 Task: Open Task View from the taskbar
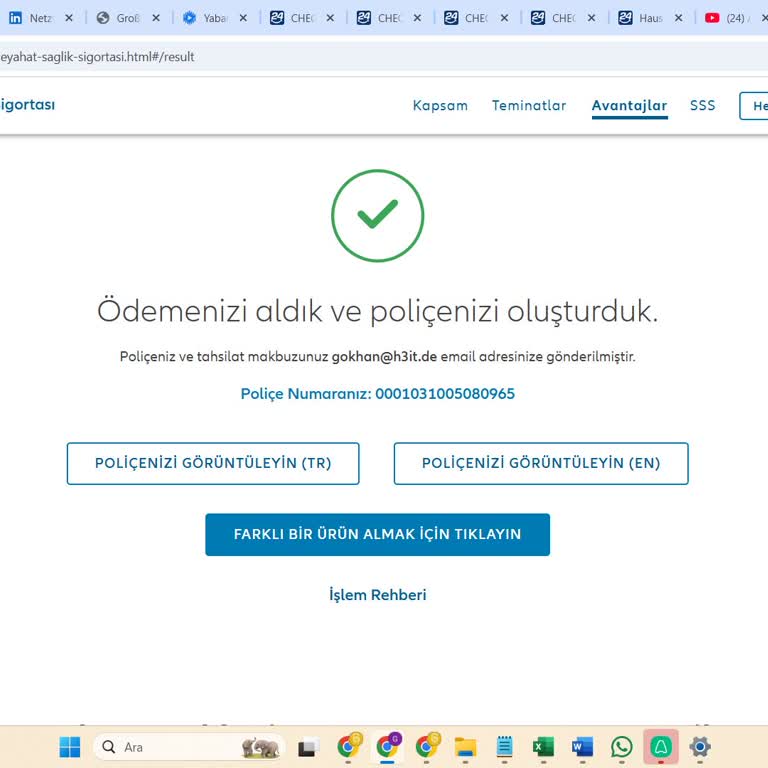pyautogui.click(x=308, y=747)
